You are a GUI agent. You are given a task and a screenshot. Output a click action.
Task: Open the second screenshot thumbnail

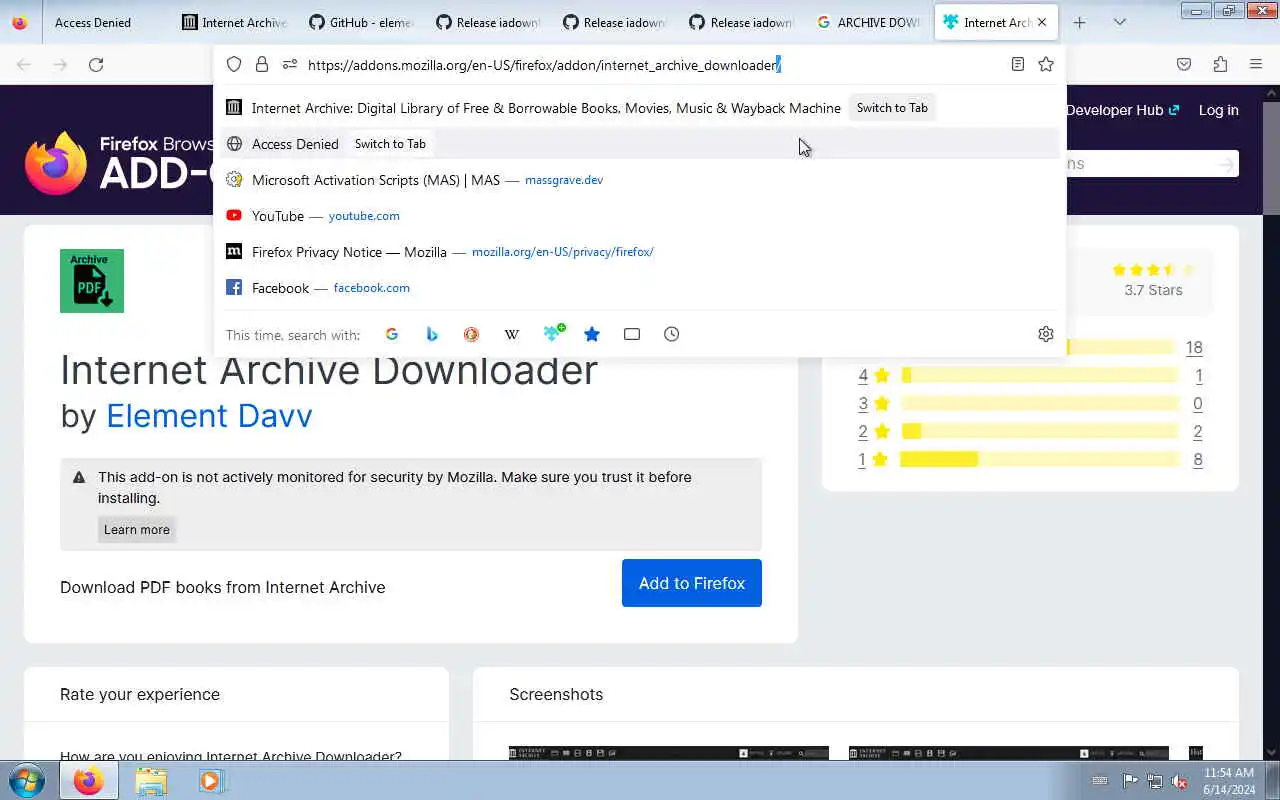1009,753
